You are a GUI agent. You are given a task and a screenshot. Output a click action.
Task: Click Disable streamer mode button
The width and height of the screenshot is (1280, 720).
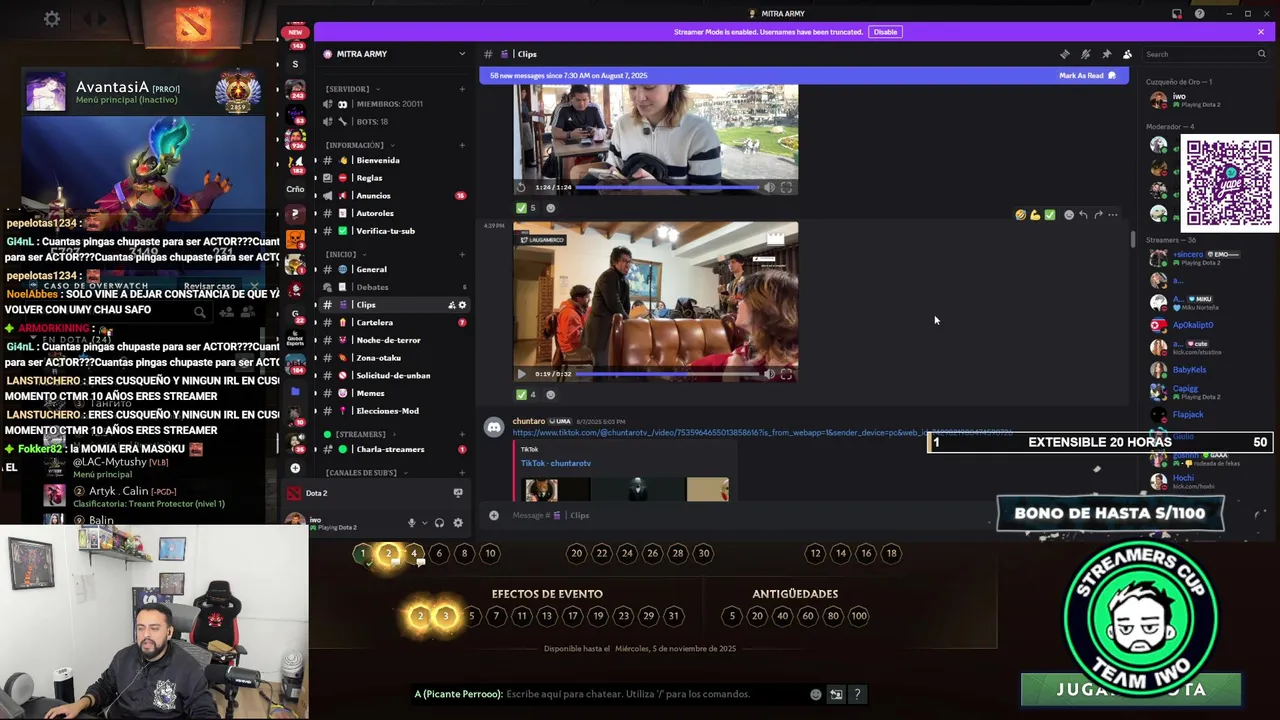885,32
